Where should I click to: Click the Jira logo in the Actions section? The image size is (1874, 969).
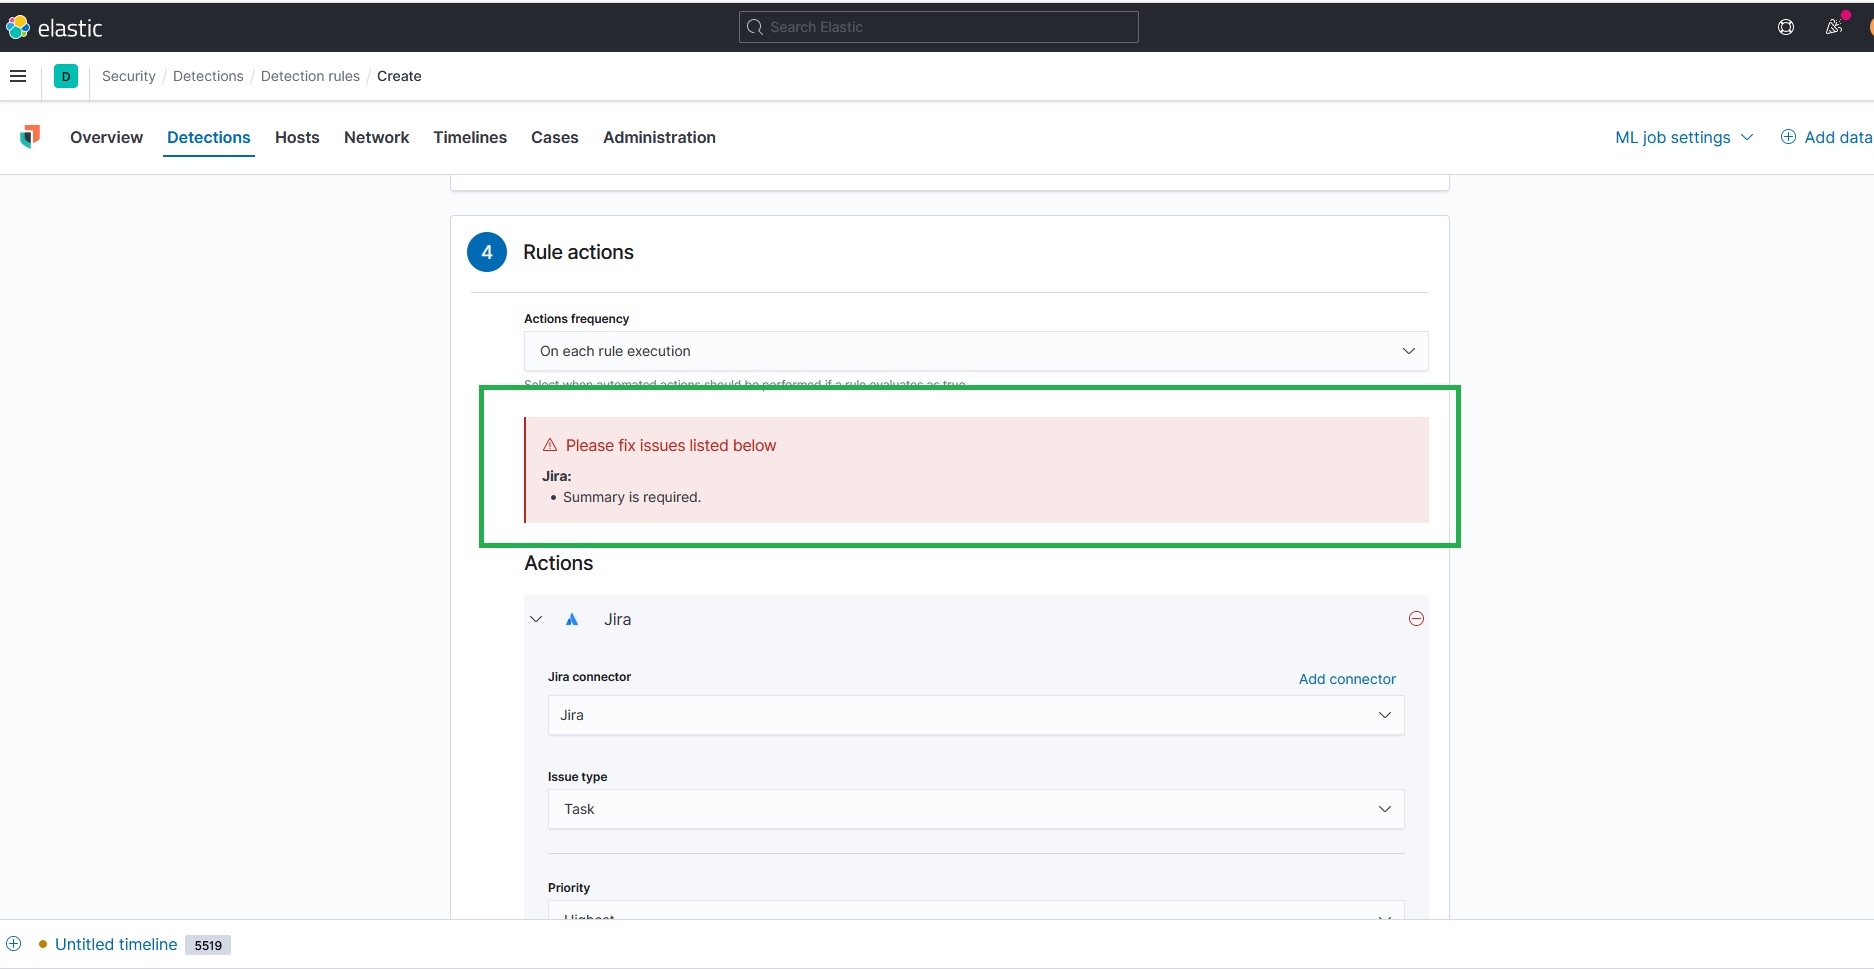tap(572, 619)
